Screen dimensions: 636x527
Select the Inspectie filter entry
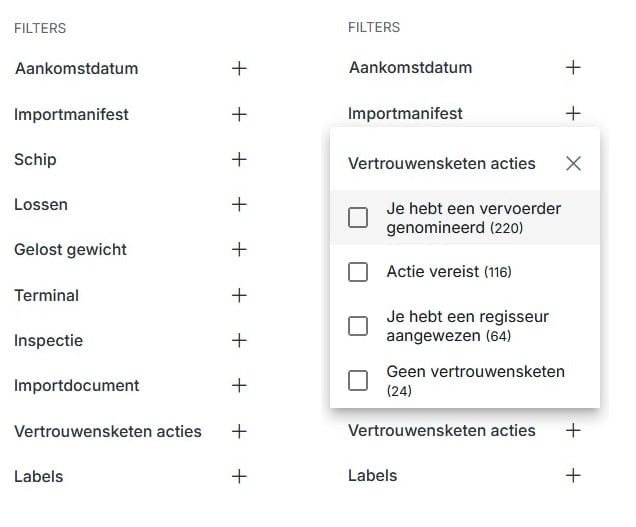pos(48,340)
